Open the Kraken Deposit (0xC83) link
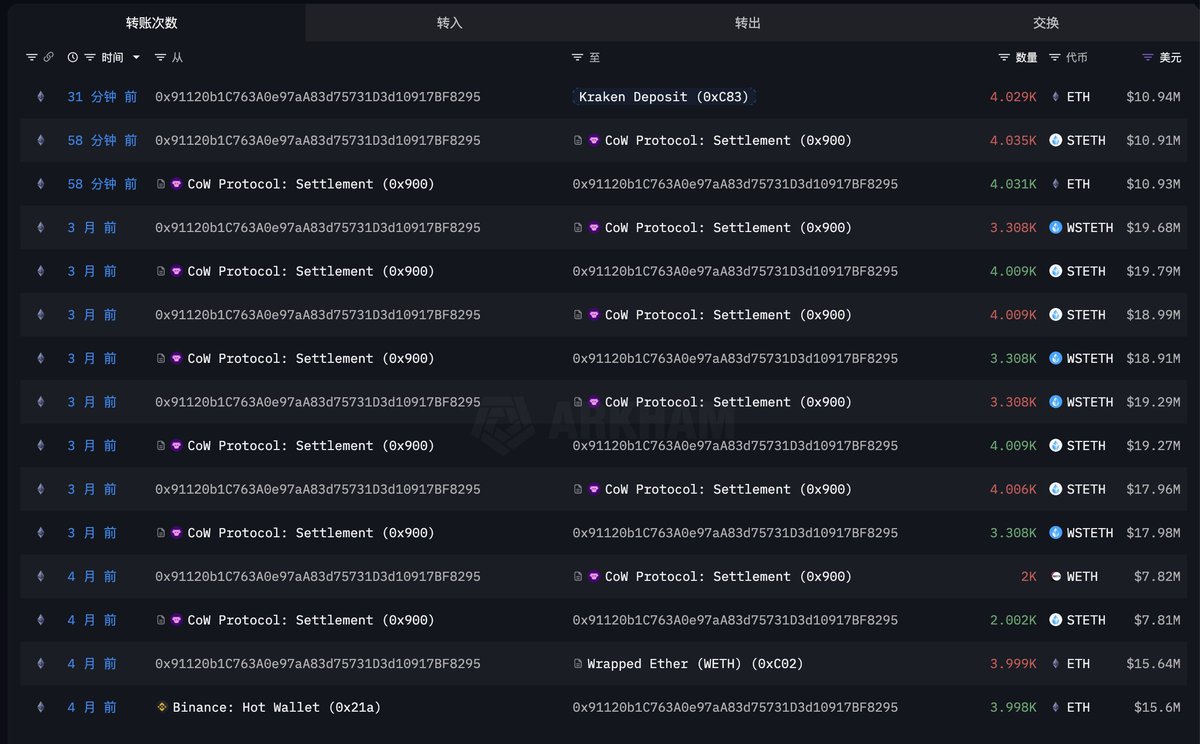 [x=663, y=97]
